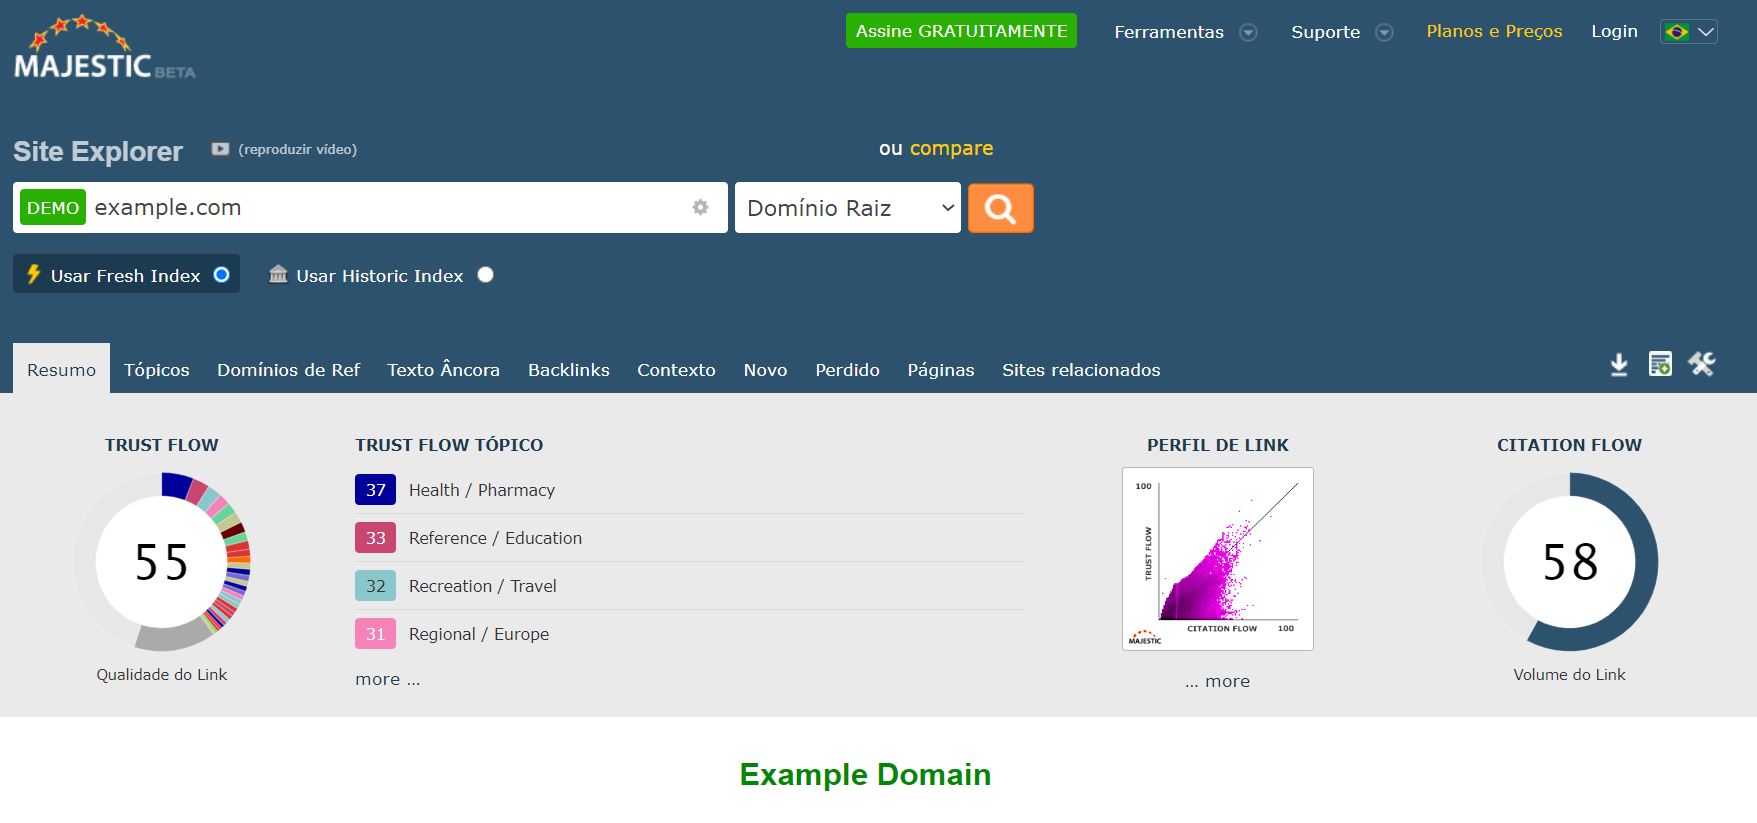
Task: Click the create report icon
Action: [x=1660, y=364]
